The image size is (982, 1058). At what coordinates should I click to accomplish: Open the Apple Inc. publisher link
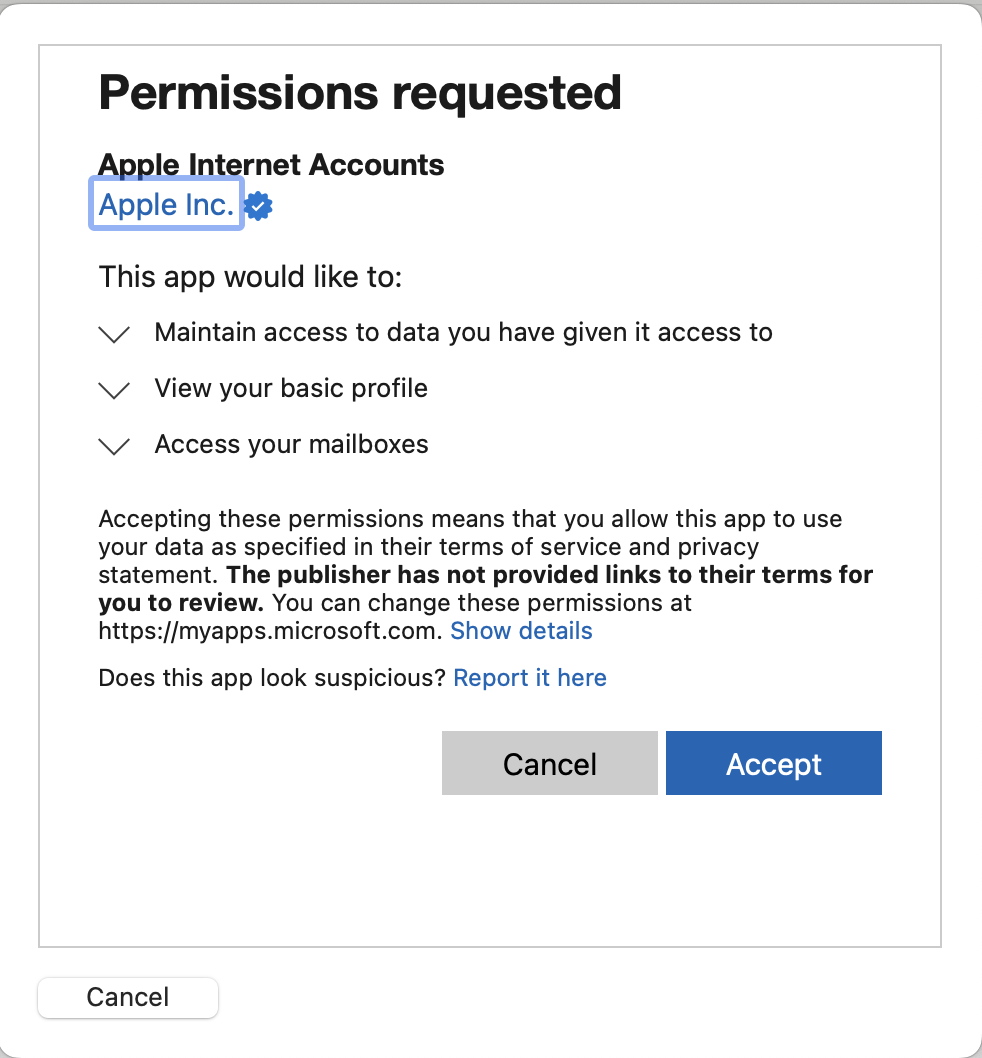coord(166,205)
